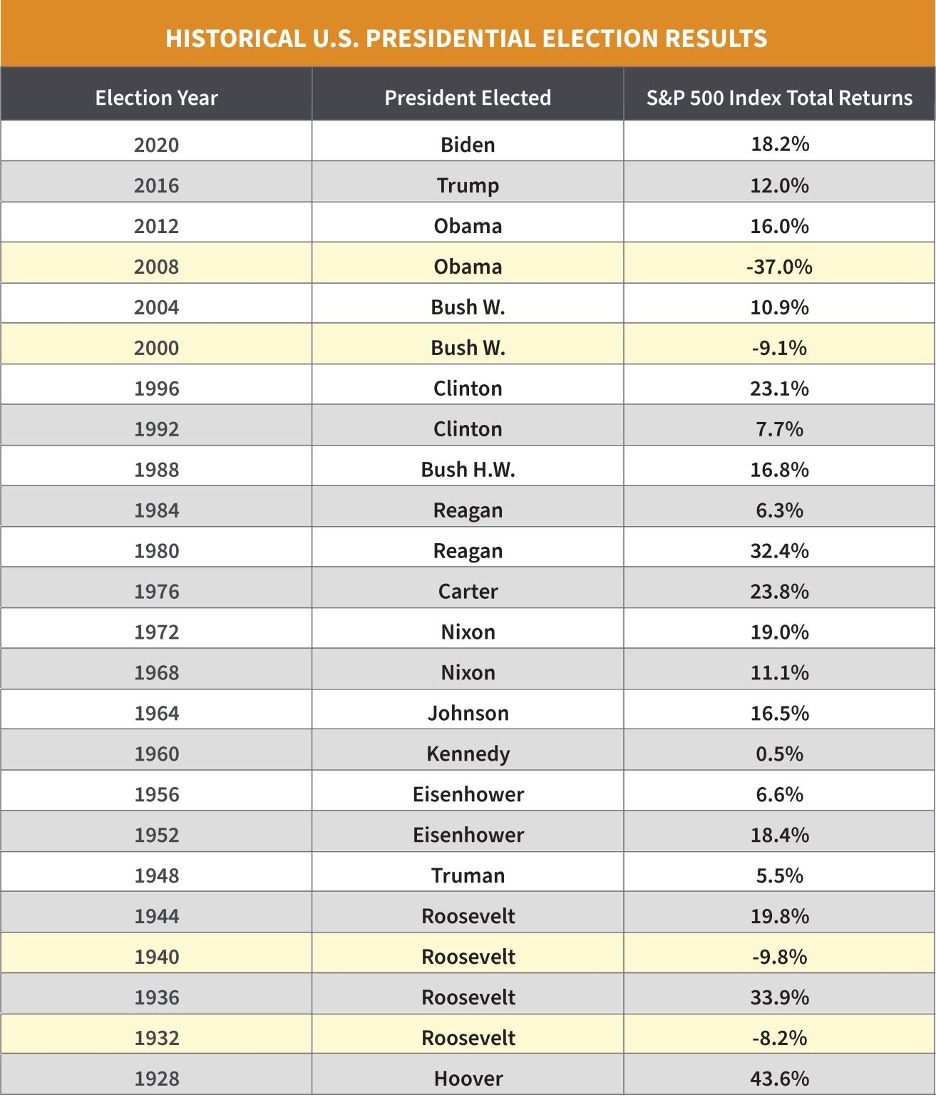This screenshot has height=1096, width=936.
Task: Click the Election Year column header
Action: point(156,98)
